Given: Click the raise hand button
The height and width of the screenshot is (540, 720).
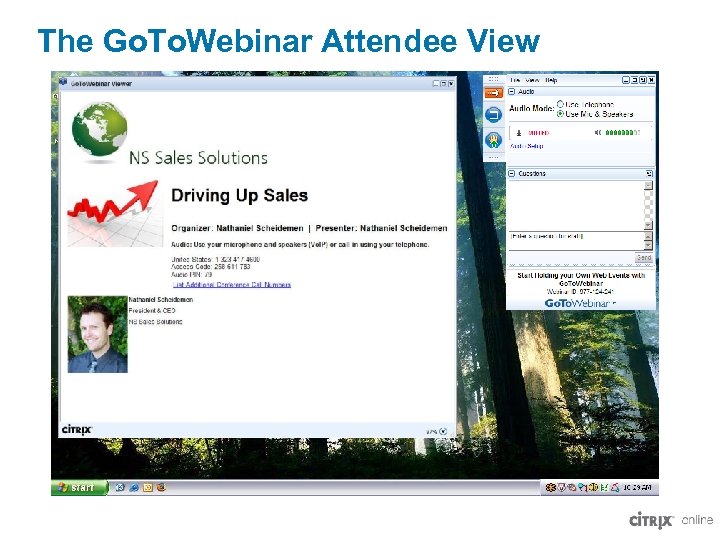Looking at the screenshot, I should click(494, 140).
